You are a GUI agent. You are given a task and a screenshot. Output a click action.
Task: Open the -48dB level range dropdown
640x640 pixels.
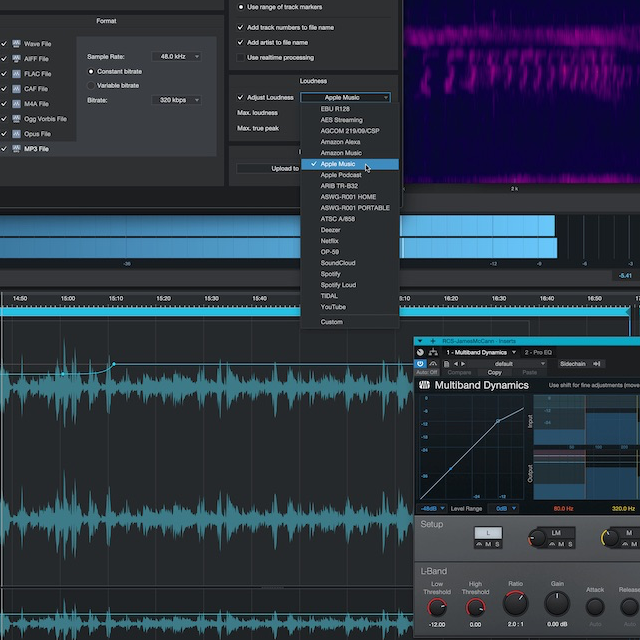point(432,509)
